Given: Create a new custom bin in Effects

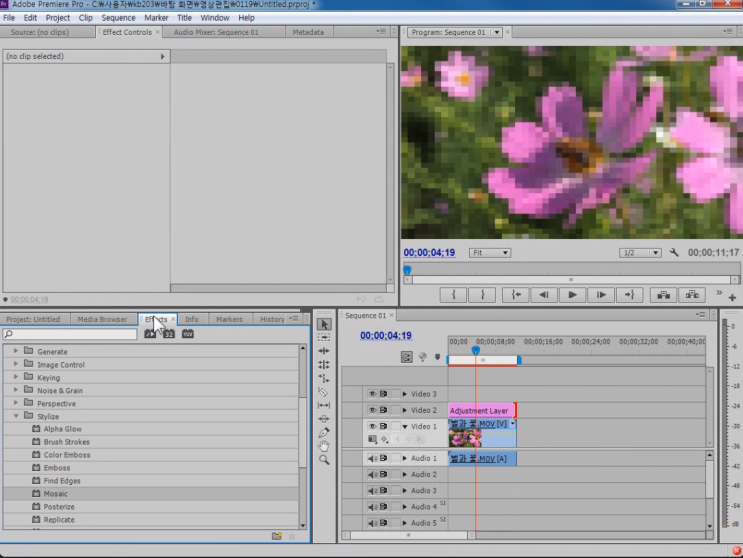Looking at the screenshot, I should pyautogui.click(x=277, y=536).
